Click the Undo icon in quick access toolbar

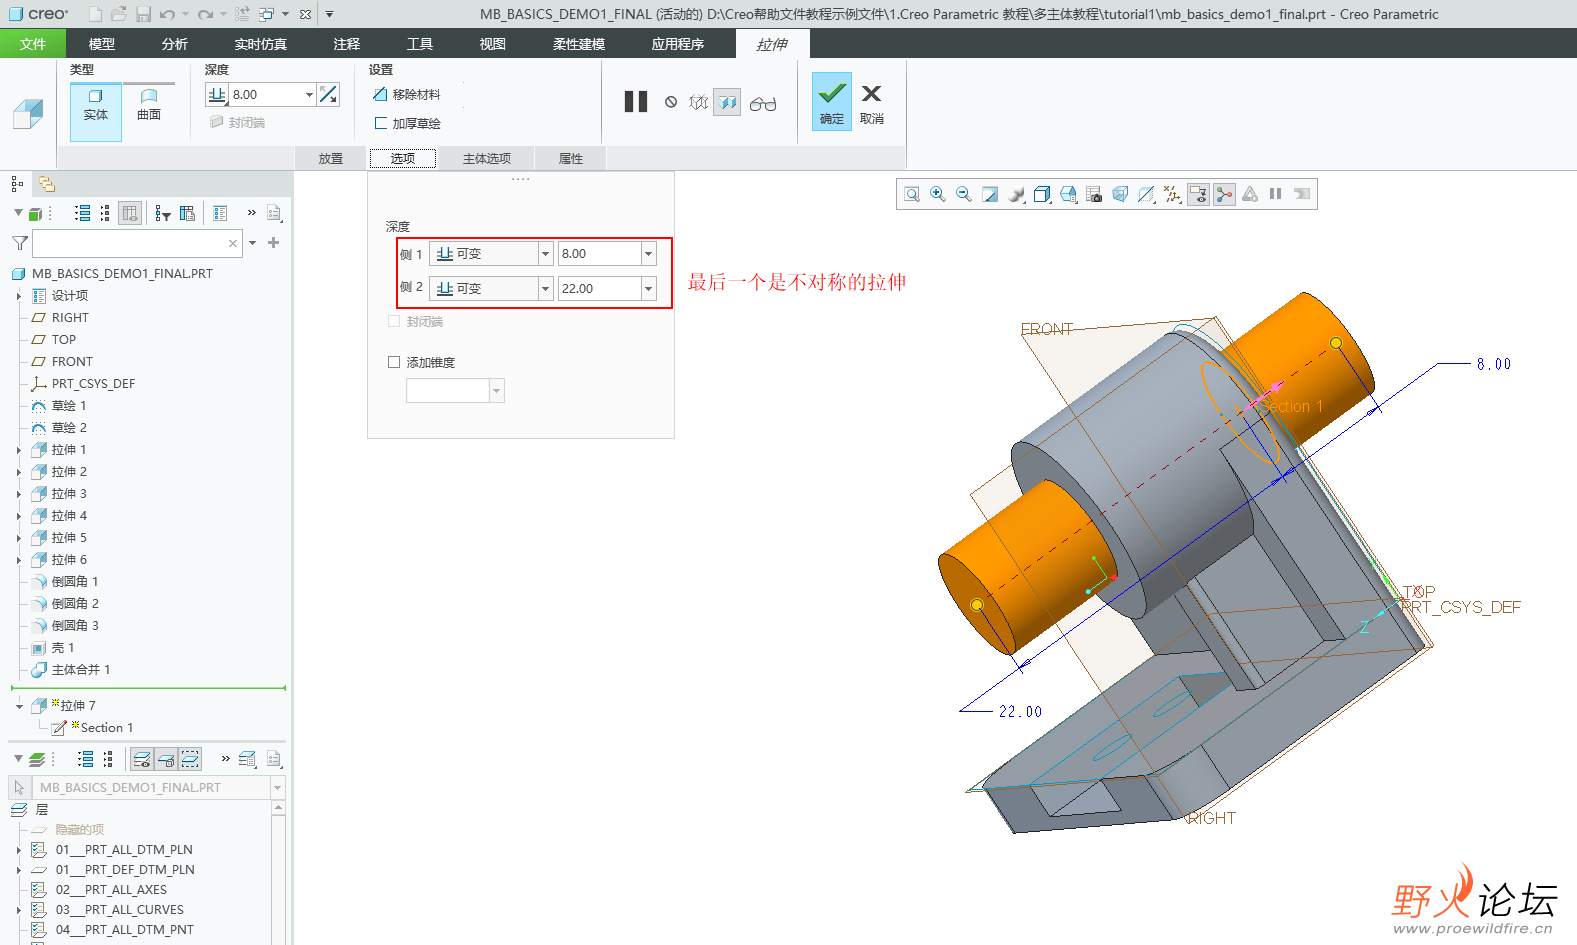point(167,14)
